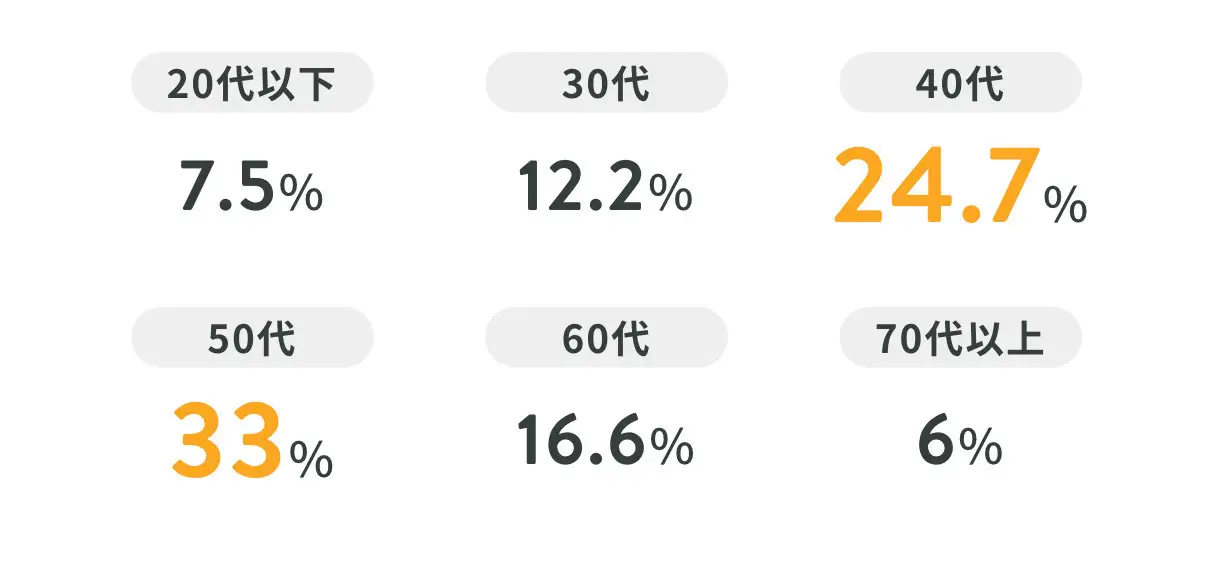Click the percent sign beside 24.7
1214x580 pixels.
pyautogui.click(x=1065, y=205)
